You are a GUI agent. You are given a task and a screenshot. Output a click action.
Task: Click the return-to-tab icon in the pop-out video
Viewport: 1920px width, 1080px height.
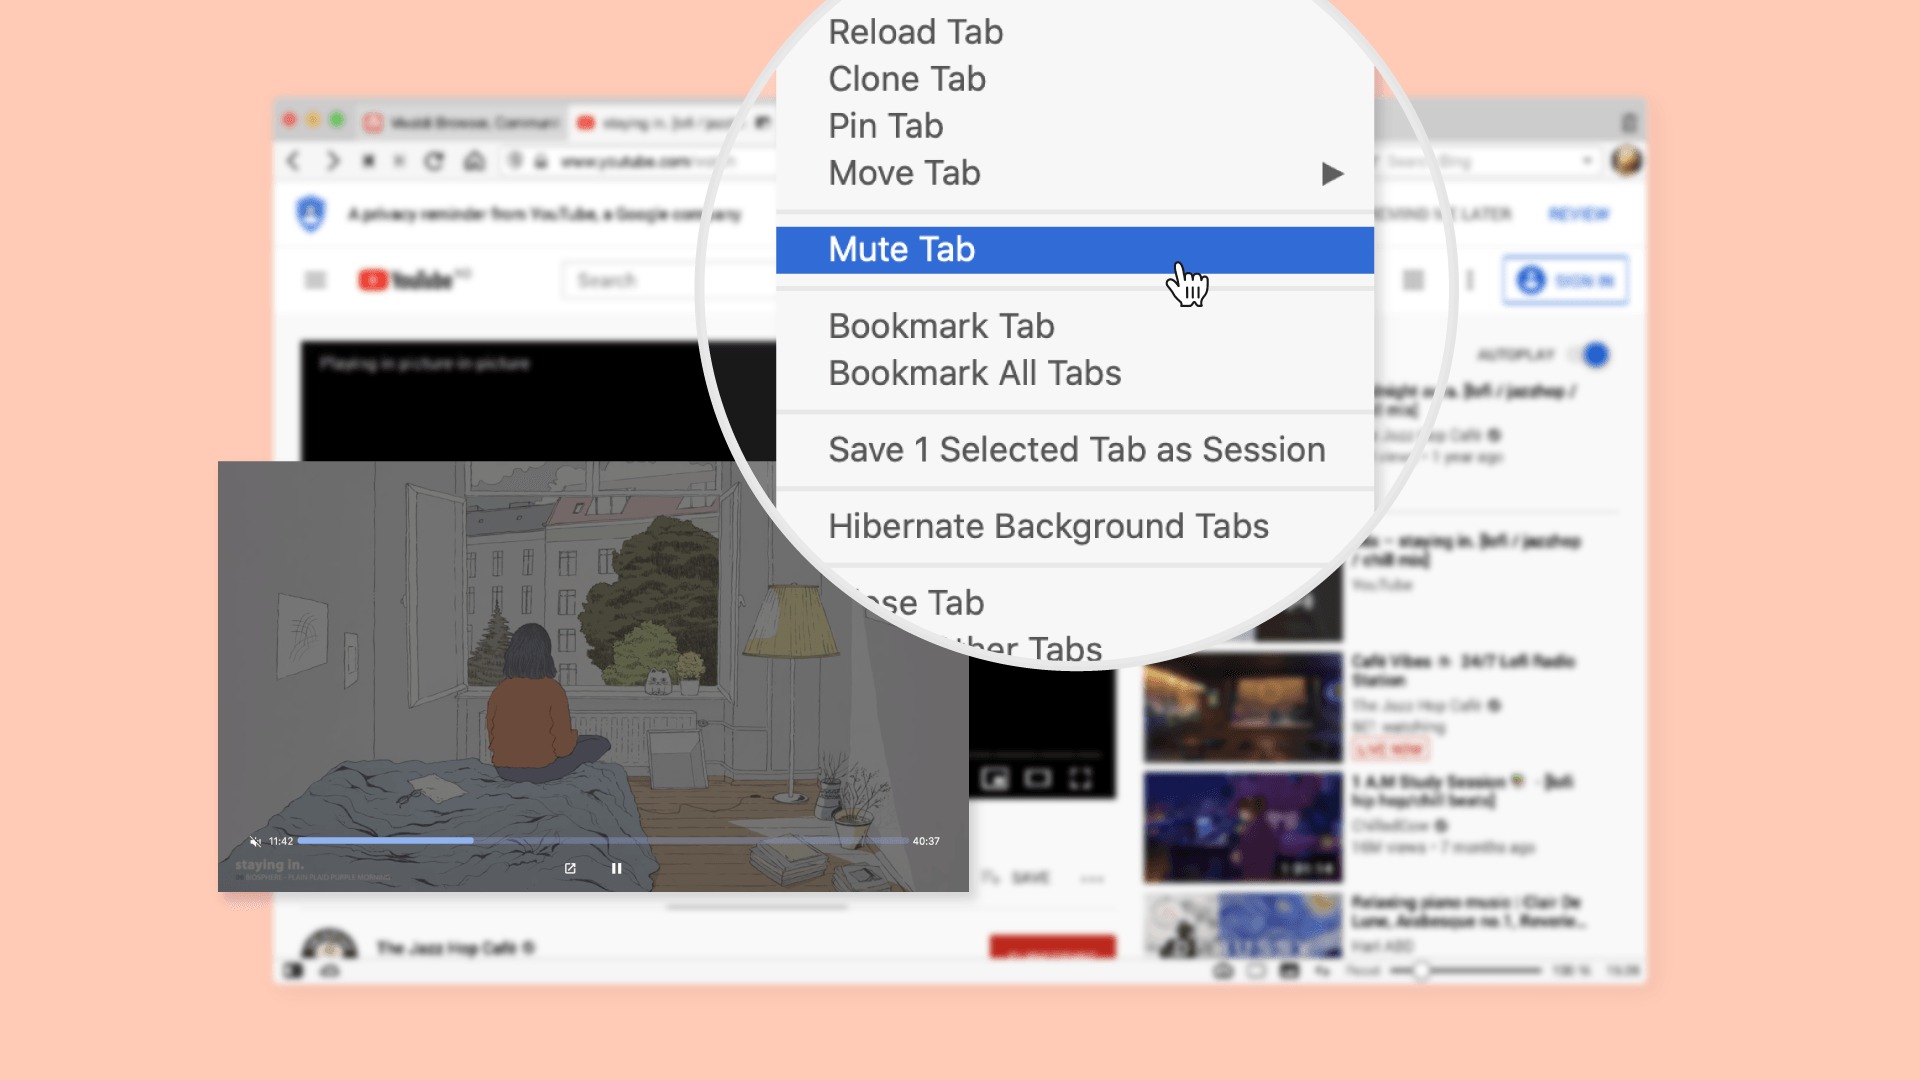tap(570, 869)
